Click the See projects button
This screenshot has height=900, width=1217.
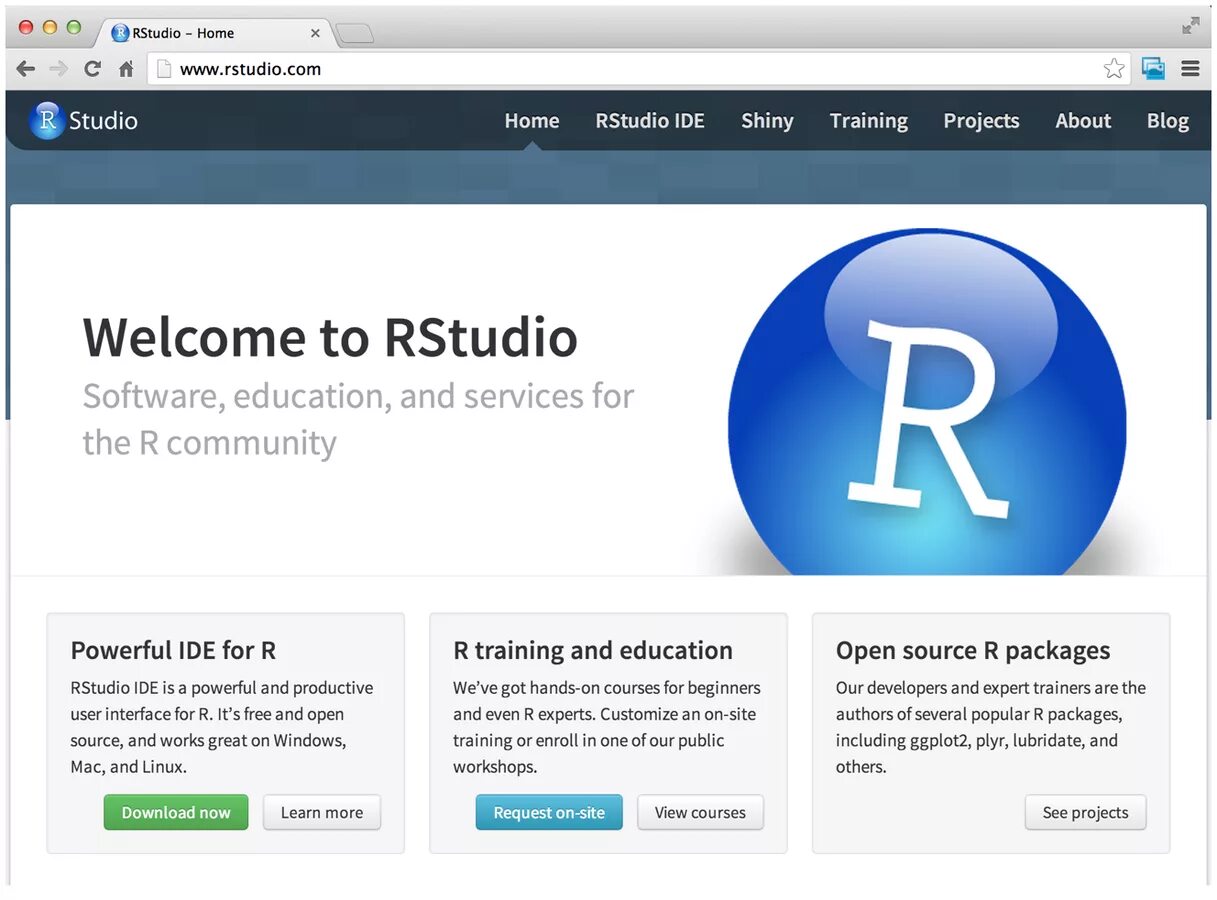click(1085, 812)
